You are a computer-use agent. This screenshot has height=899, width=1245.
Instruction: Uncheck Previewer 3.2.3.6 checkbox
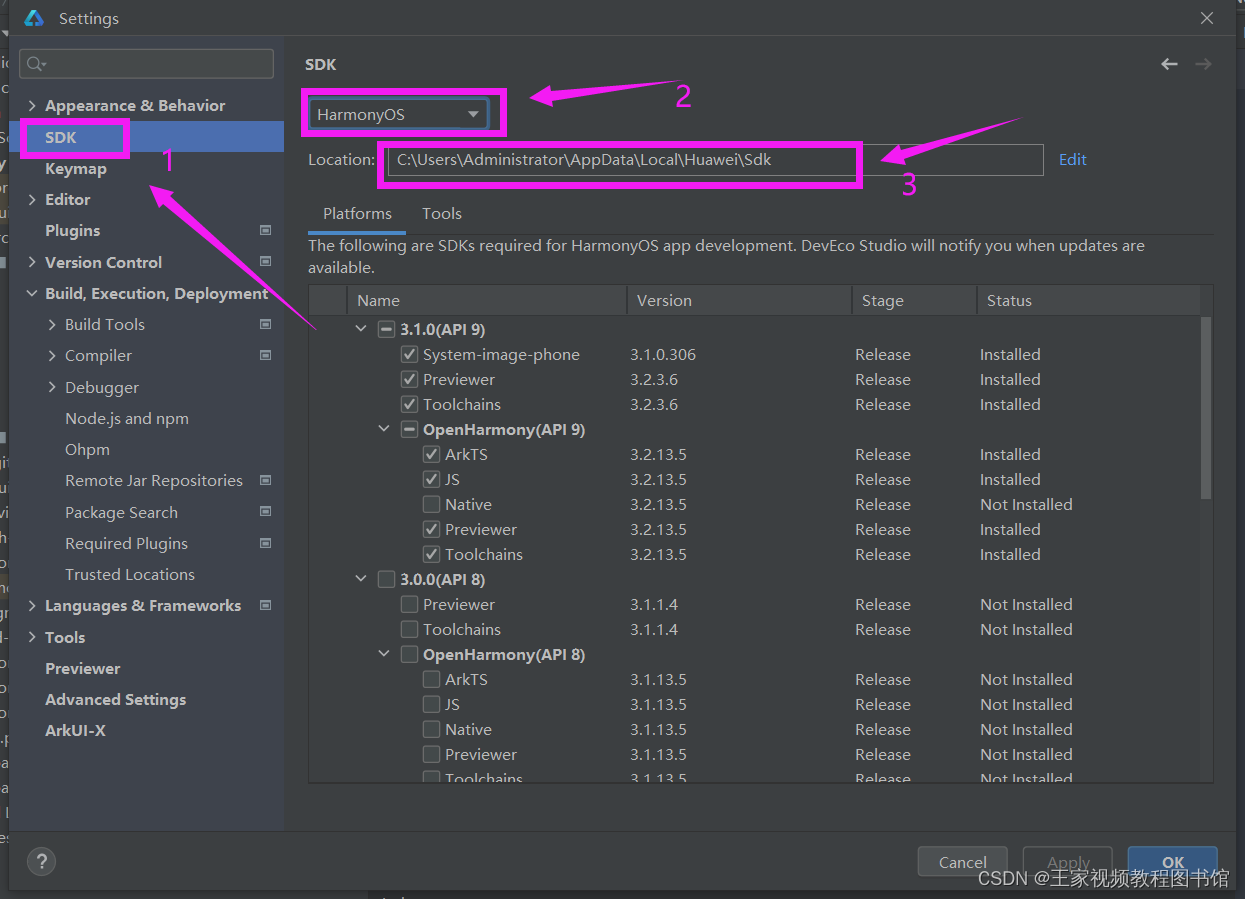coord(409,379)
